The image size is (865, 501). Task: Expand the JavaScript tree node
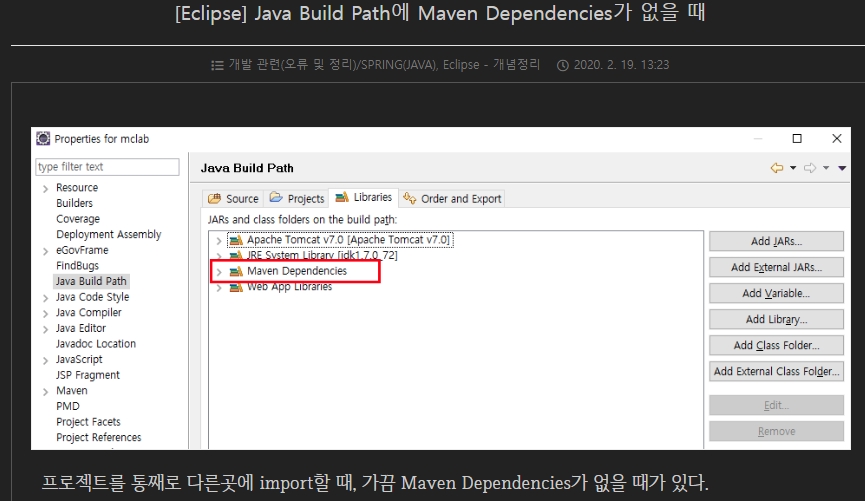(45, 360)
